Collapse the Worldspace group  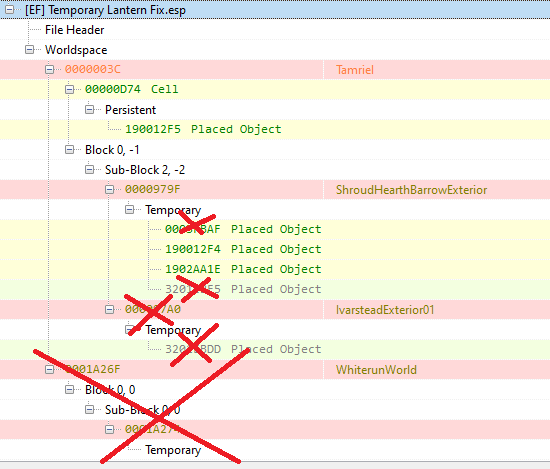tap(29, 49)
